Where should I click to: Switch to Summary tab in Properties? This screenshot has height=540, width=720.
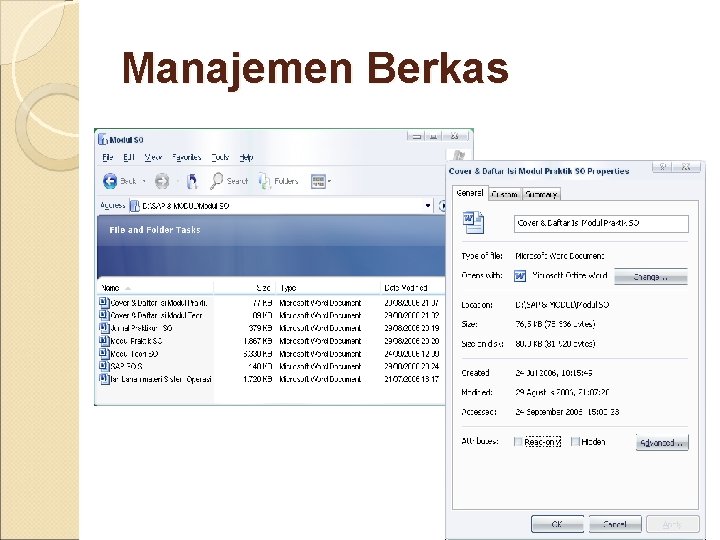coord(541,194)
